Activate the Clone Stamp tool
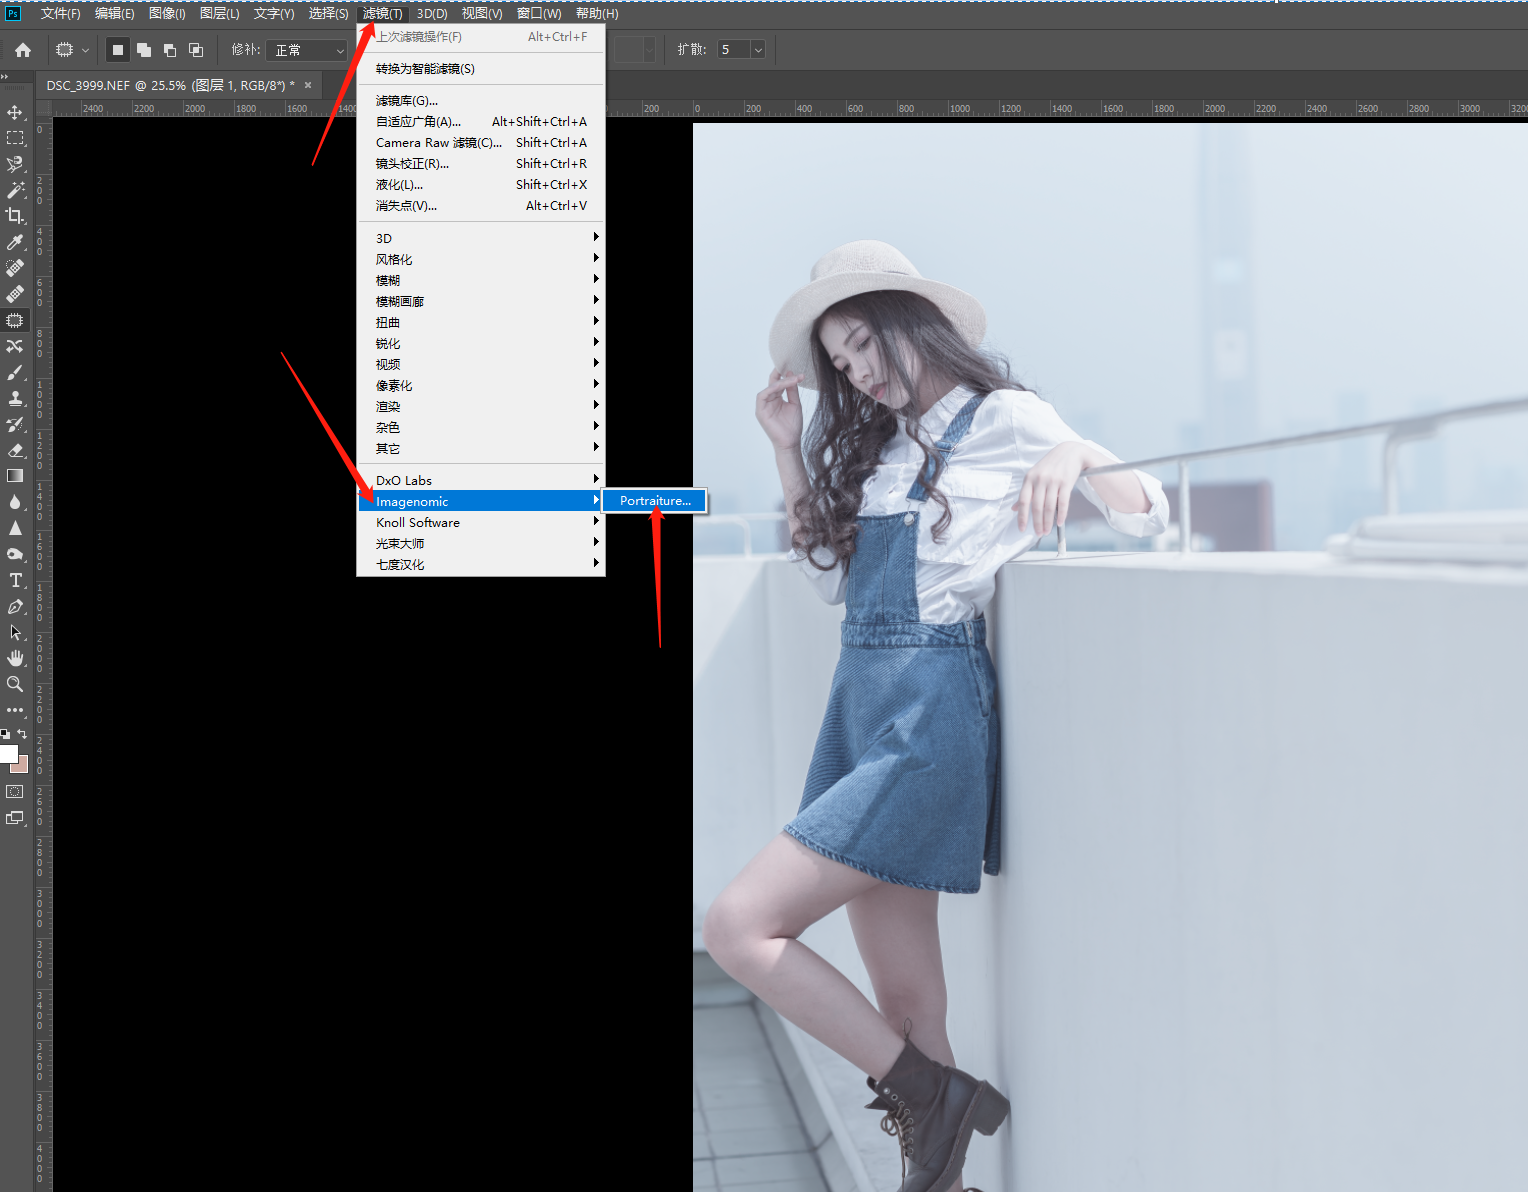Screen dimensions: 1528x1192 [x=15, y=398]
